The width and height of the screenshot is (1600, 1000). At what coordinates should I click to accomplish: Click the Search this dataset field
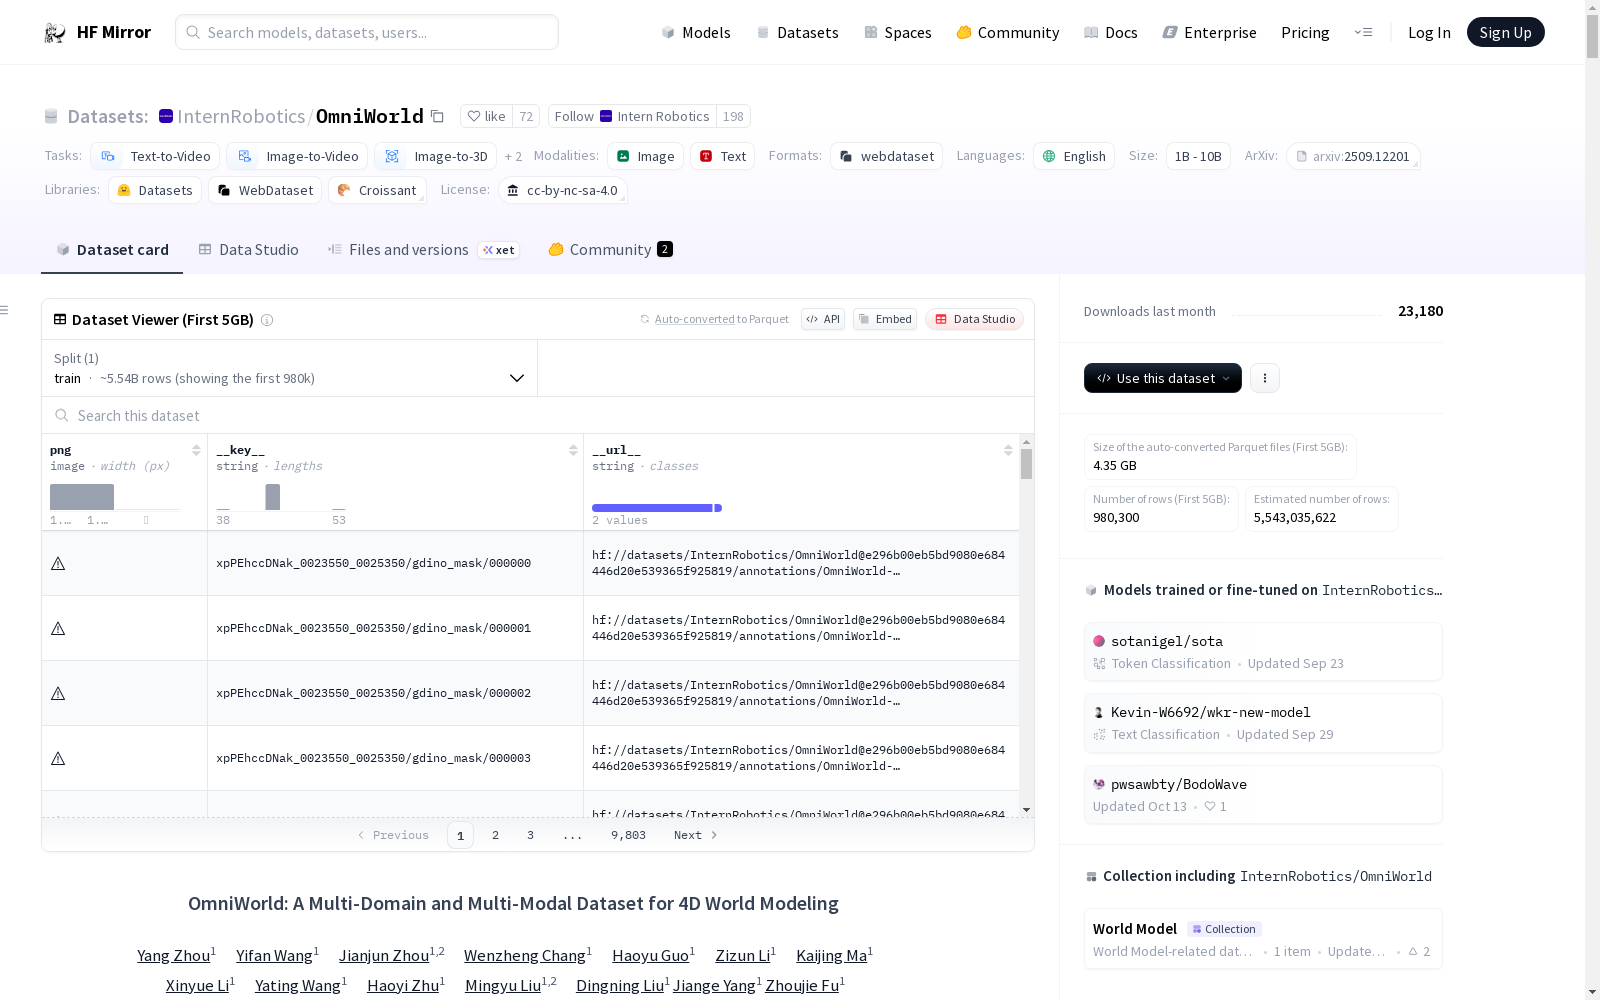[x=538, y=415]
